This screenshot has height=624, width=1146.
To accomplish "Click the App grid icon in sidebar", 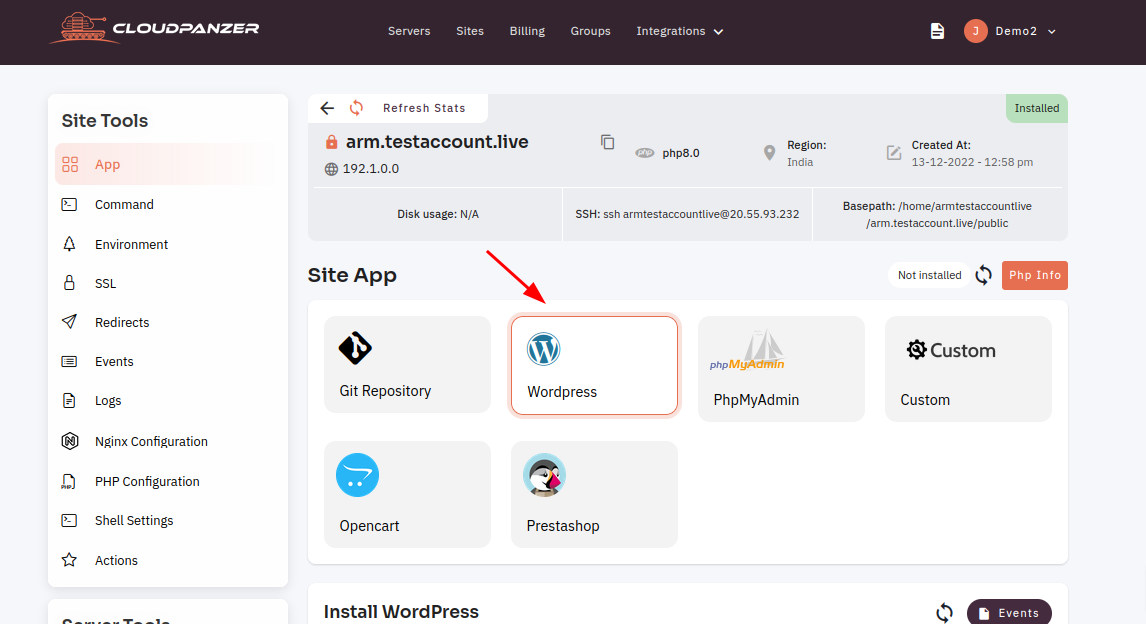I will click(x=70, y=164).
